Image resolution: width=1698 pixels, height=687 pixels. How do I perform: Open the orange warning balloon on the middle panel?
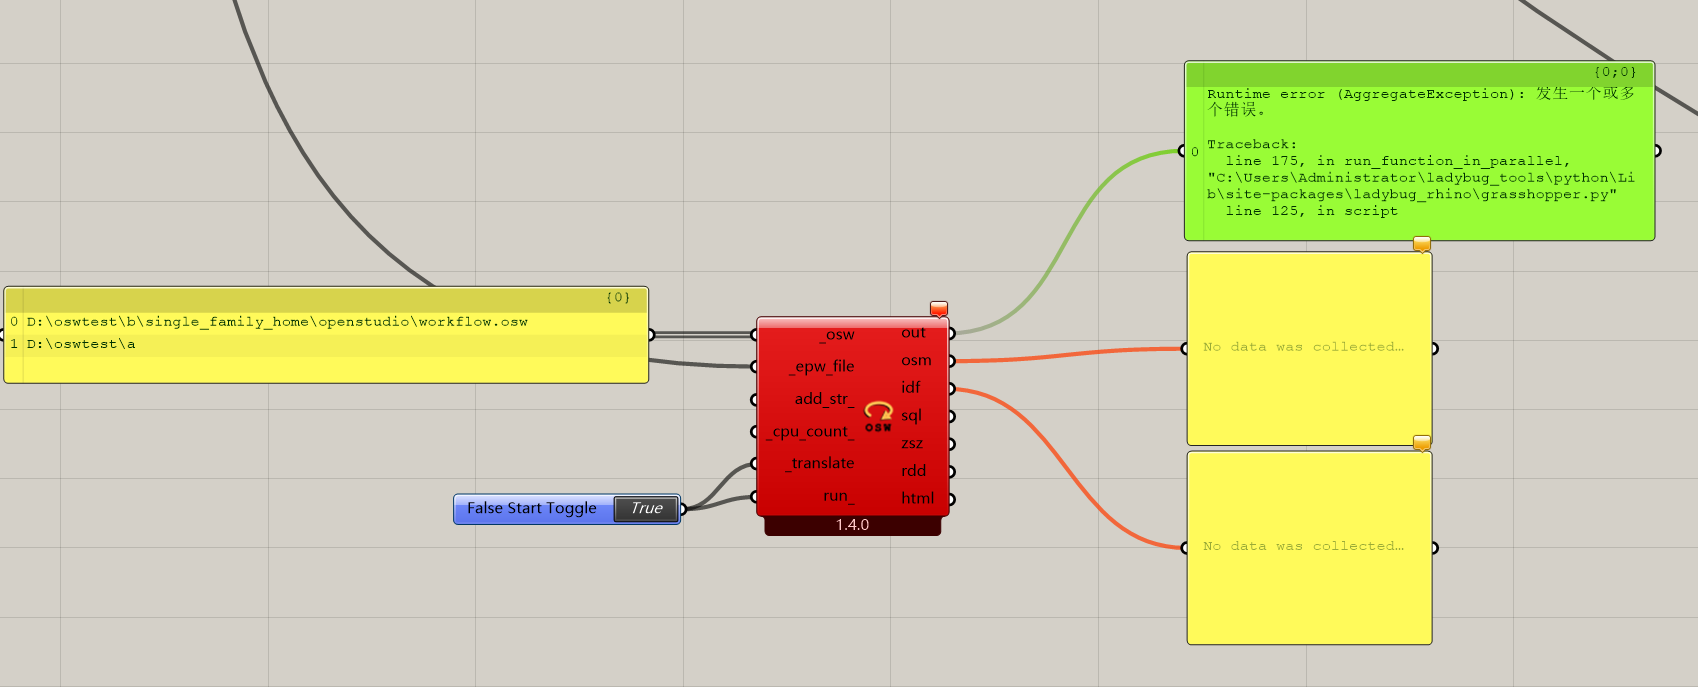click(1422, 244)
